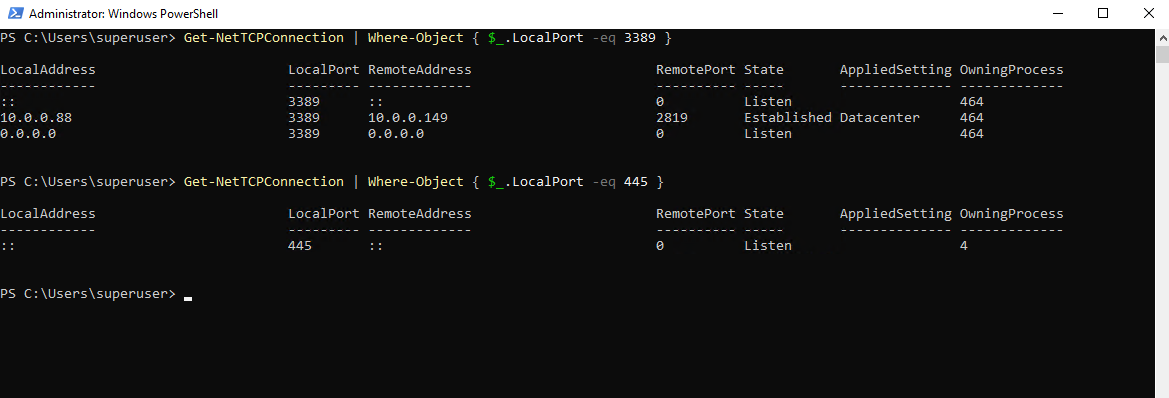Click the second LocalPort column header
The width and height of the screenshot is (1169, 398).
click(x=324, y=214)
